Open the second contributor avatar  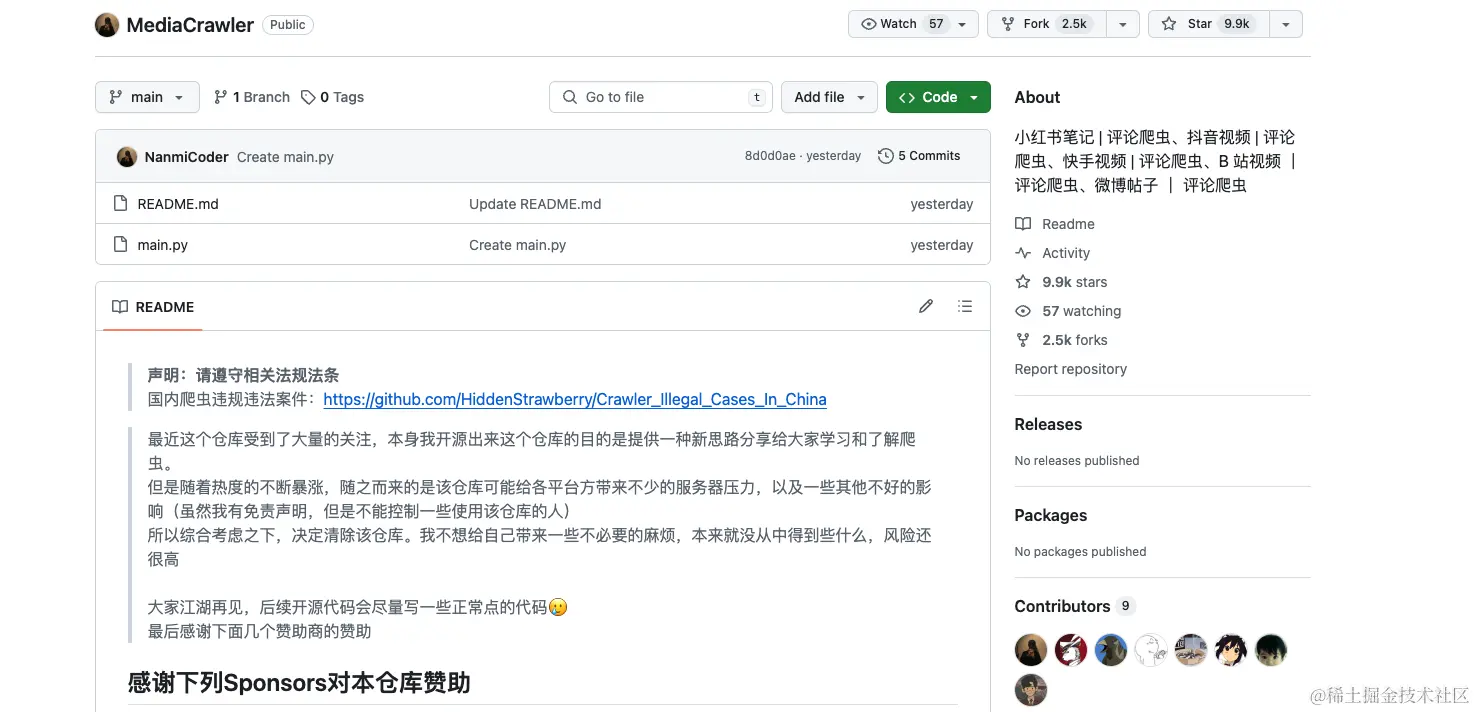(1071, 650)
